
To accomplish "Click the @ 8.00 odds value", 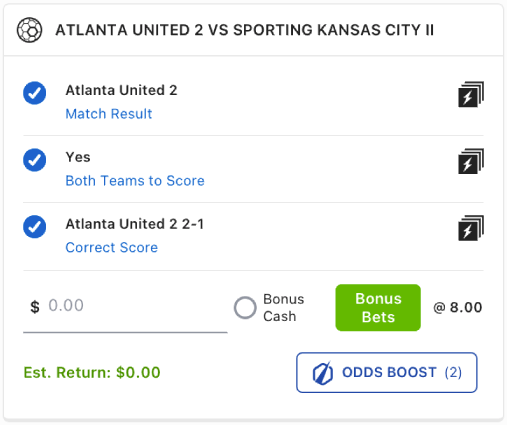I will (458, 307).
